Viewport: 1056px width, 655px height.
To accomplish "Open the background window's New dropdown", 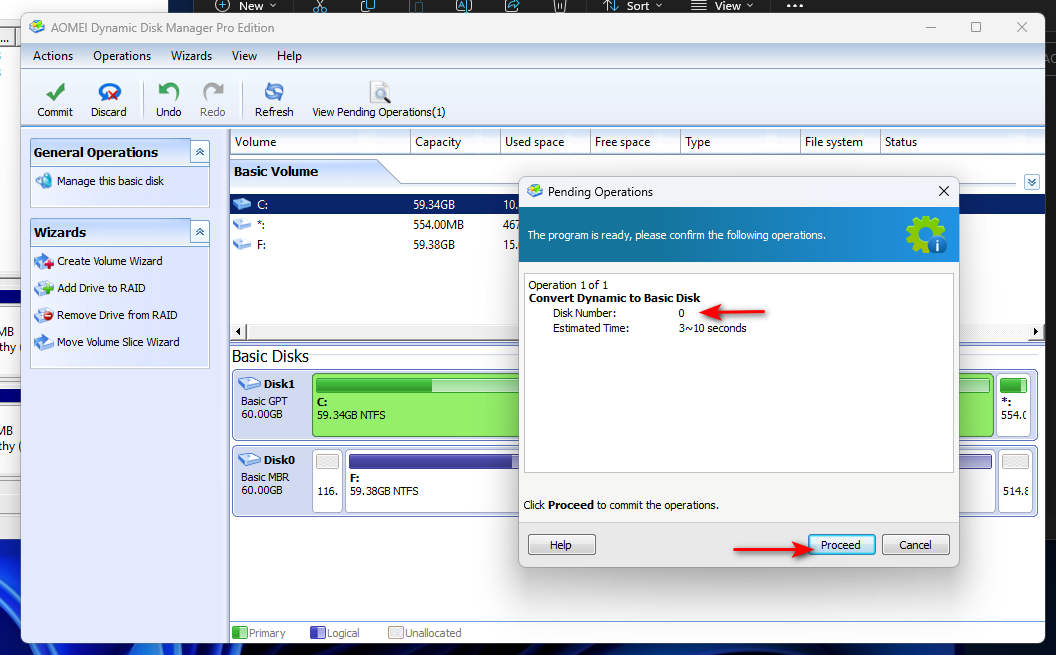I will coord(246,6).
